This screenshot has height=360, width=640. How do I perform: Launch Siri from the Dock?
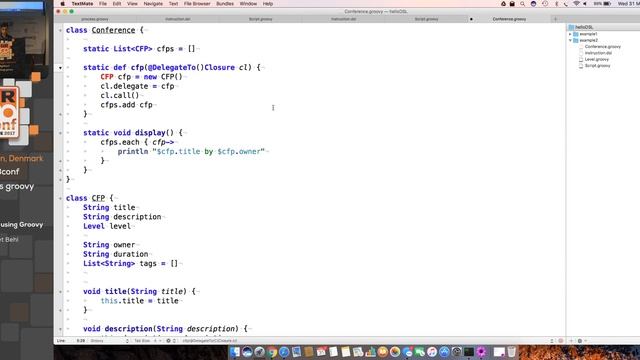[x=247, y=352]
